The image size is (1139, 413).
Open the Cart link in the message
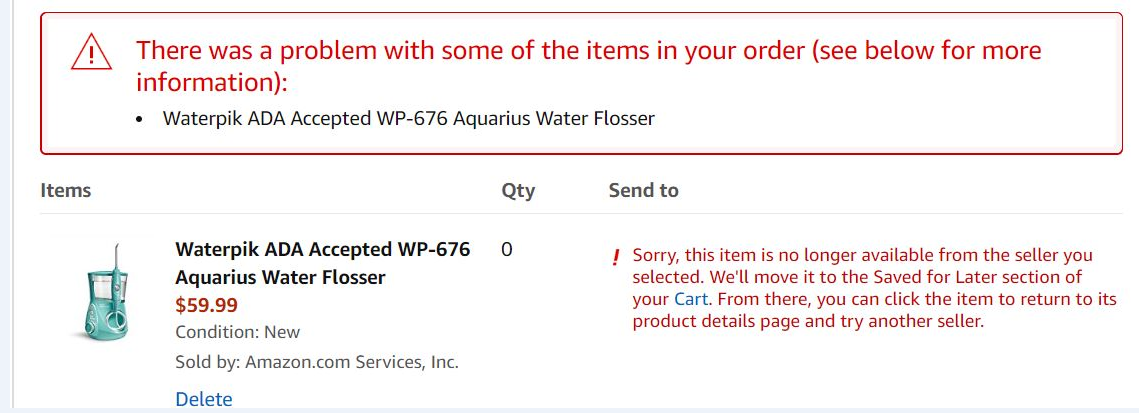point(691,299)
